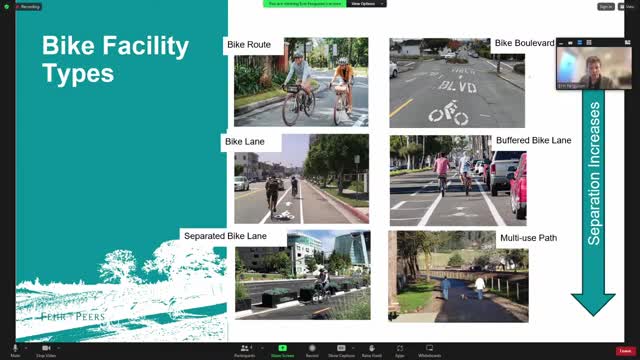Click the green viewing-screen notification banner
640x360 pixels.
[x=304, y=4]
